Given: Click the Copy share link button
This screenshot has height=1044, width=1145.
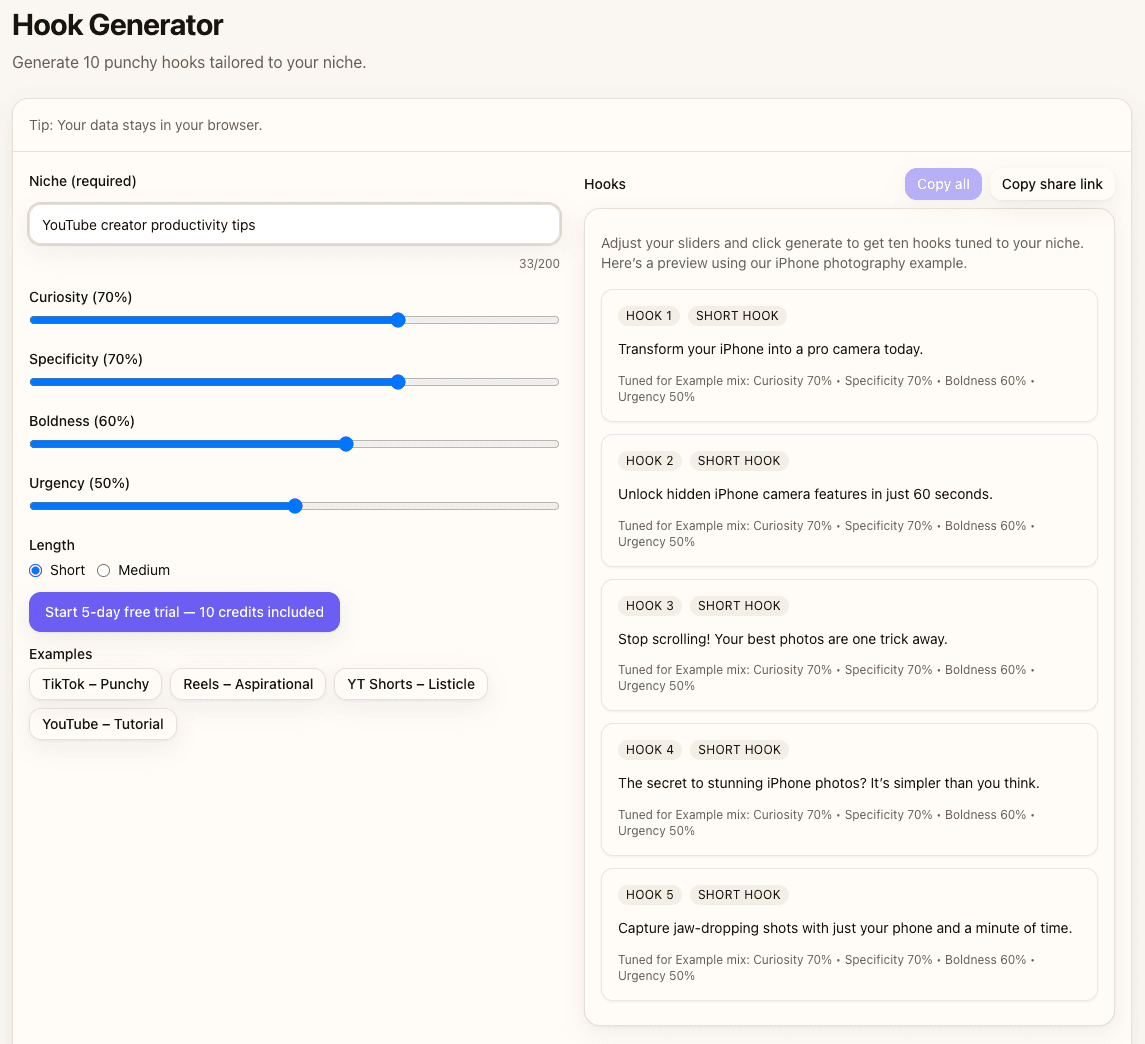Looking at the screenshot, I should (x=1051, y=183).
